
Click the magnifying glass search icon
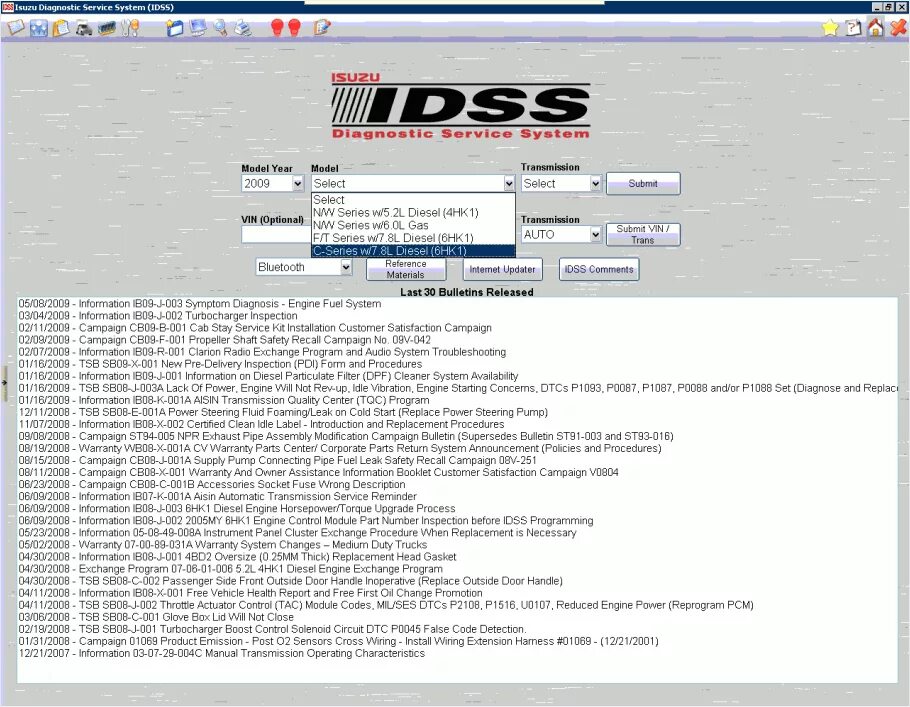221,28
